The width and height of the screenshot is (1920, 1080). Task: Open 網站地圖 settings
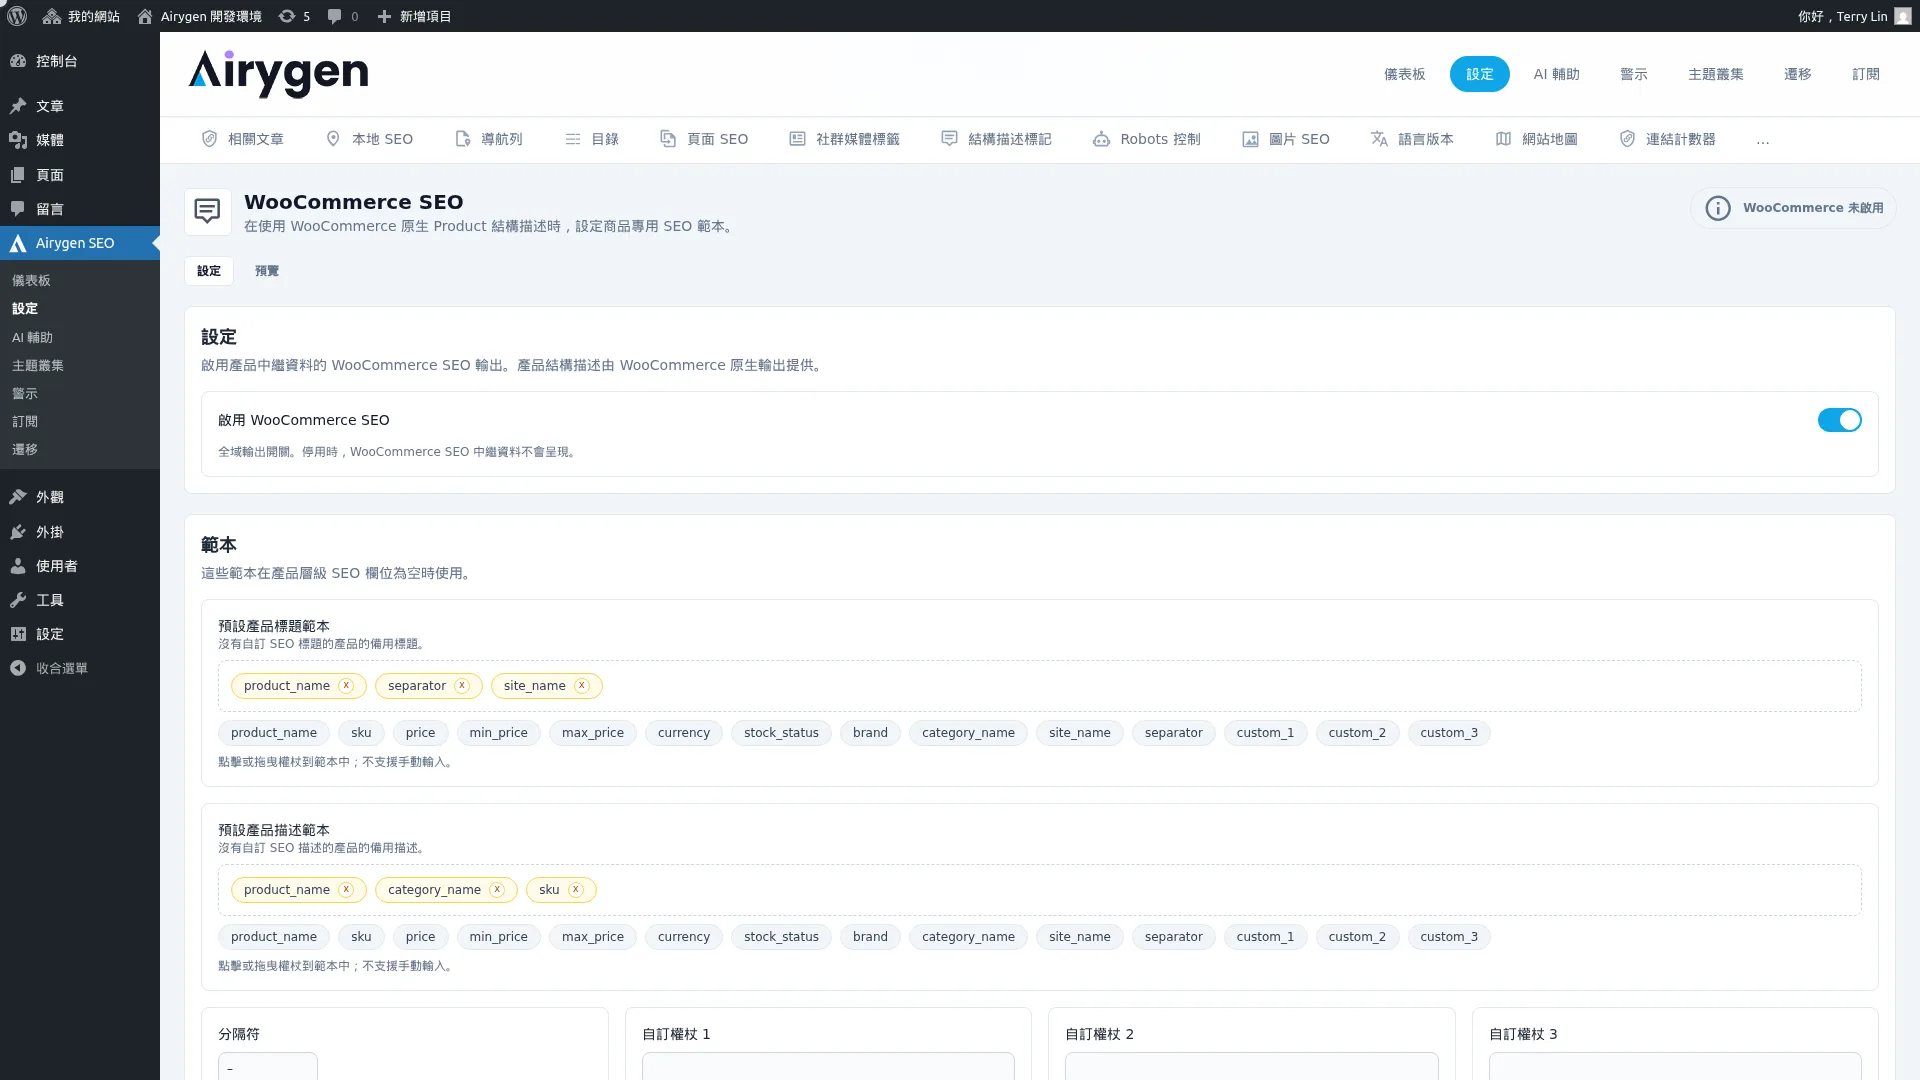[1537, 139]
